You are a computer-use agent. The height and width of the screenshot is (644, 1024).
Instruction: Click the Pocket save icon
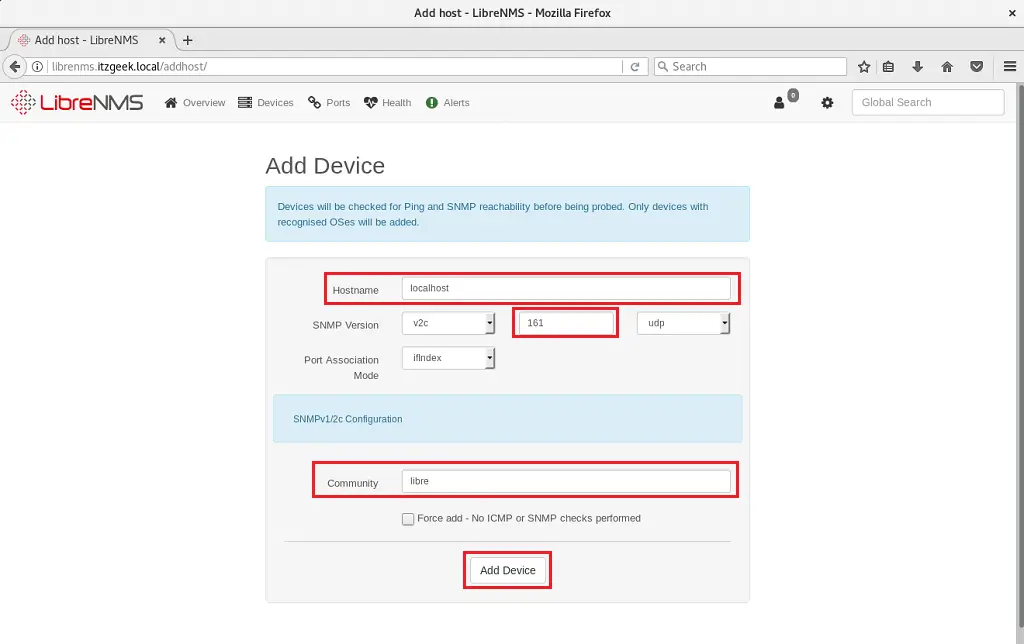tap(977, 67)
